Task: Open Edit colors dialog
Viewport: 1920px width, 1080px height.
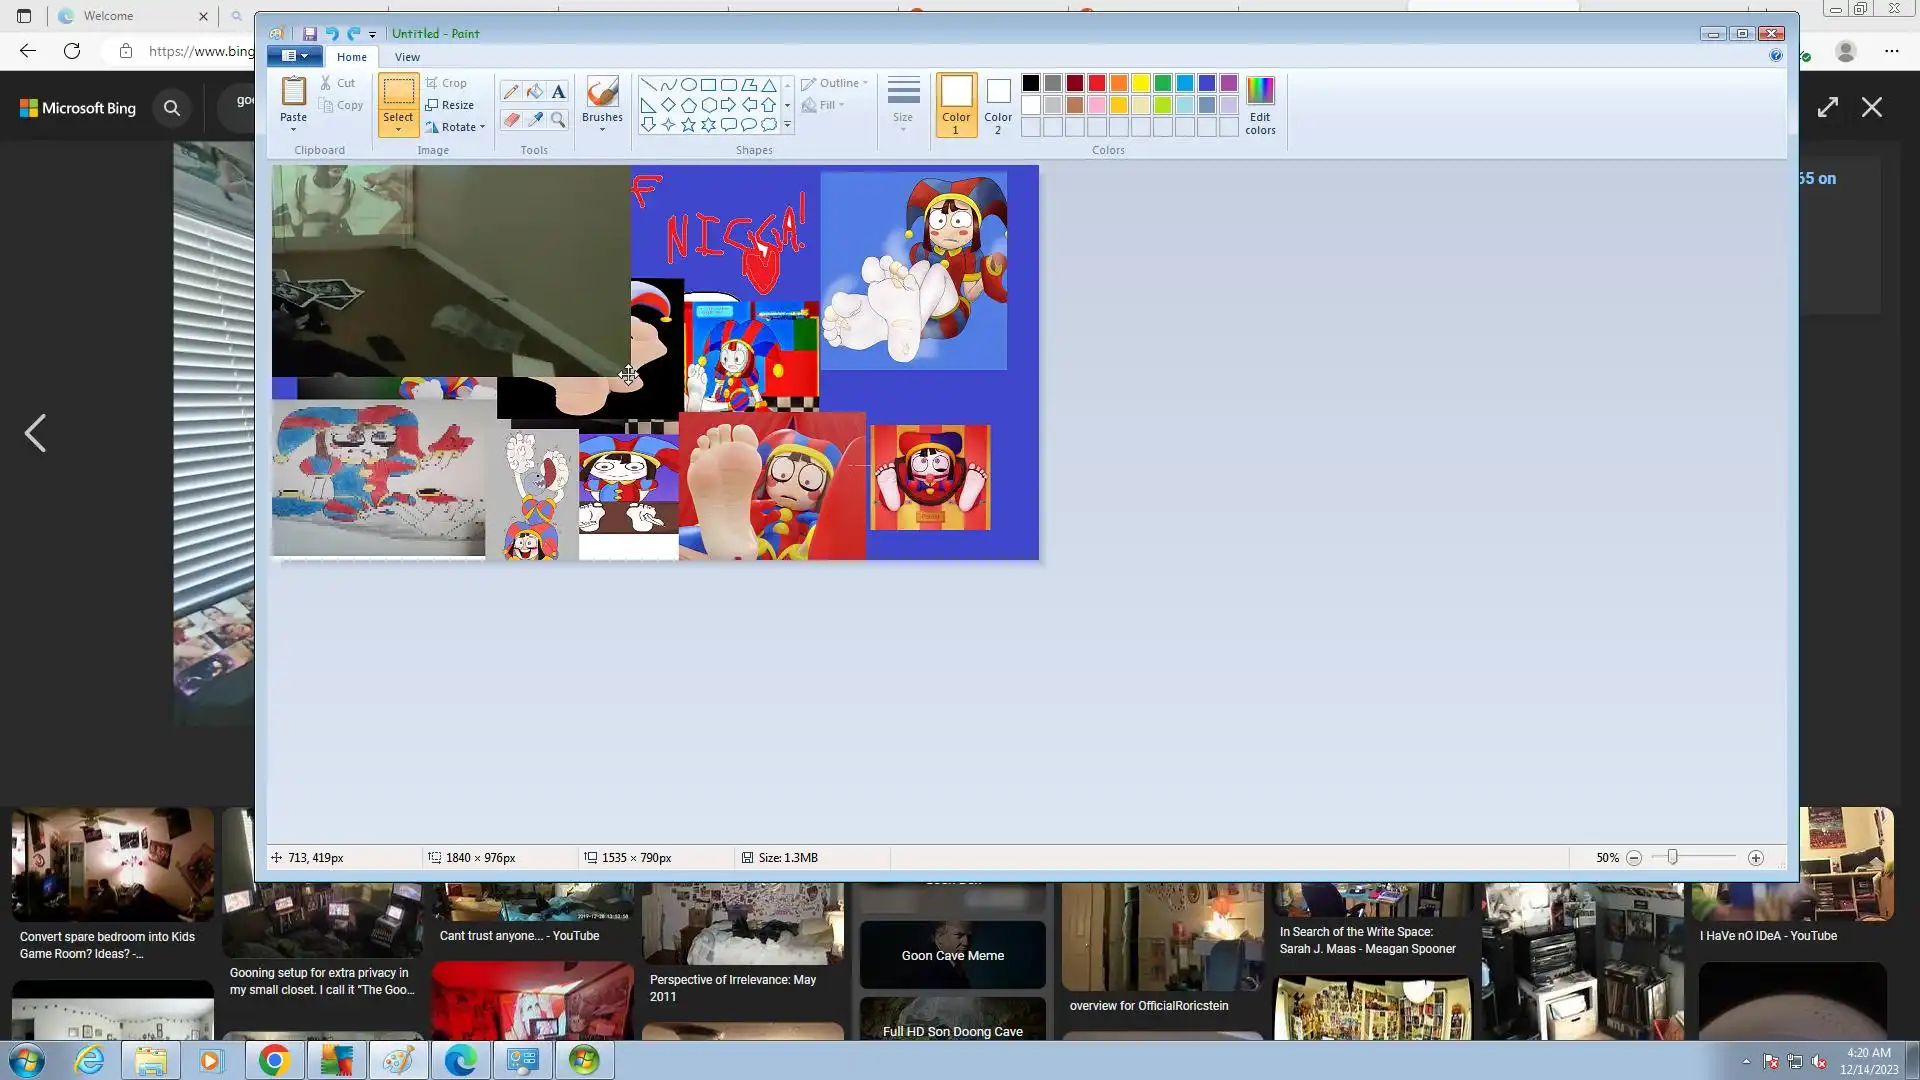Action: (x=1260, y=104)
